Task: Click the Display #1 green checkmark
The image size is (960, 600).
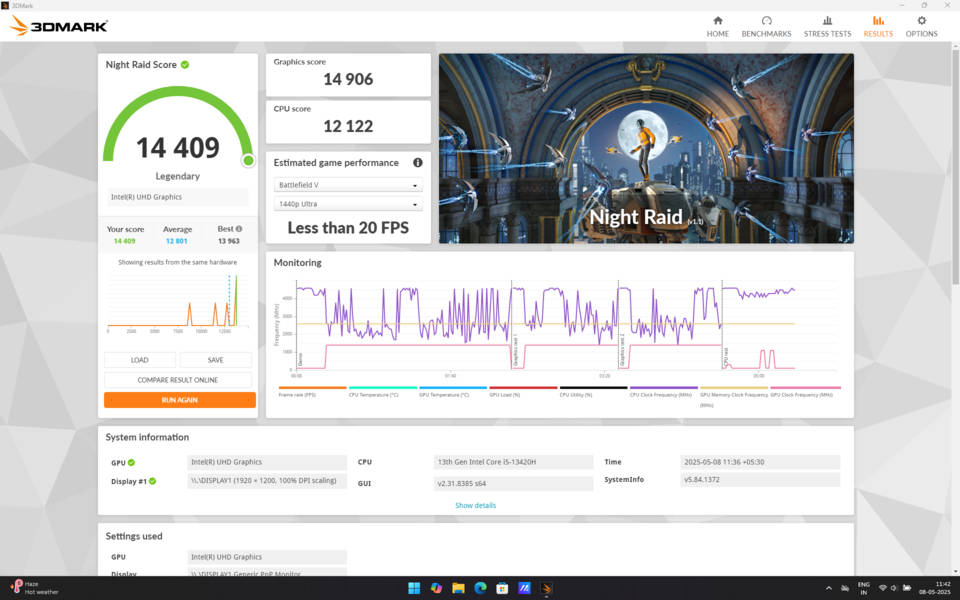Action: coord(152,481)
